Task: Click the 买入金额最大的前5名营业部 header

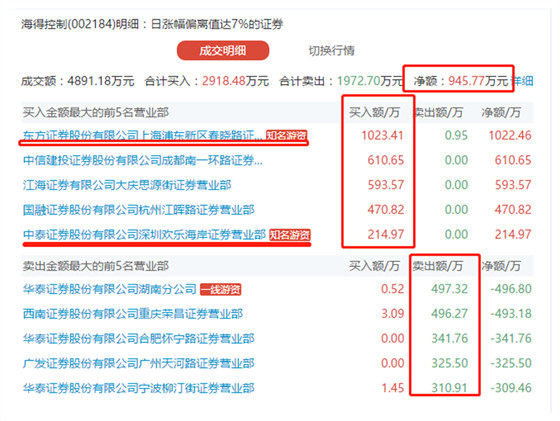Action: [x=96, y=112]
